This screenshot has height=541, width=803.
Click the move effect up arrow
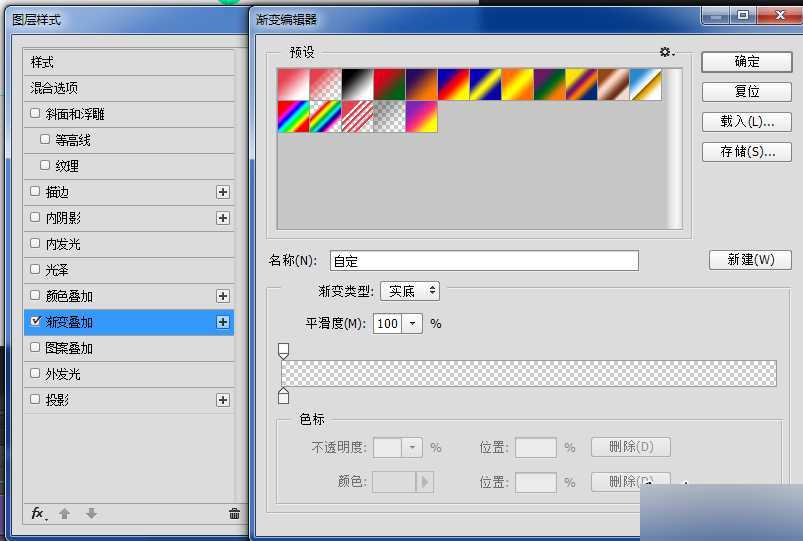pos(65,513)
